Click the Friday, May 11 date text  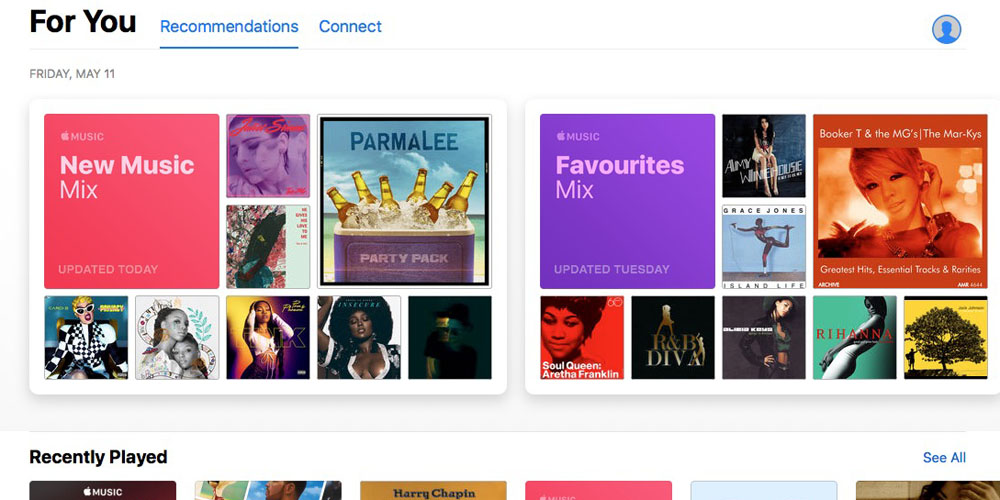72,74
